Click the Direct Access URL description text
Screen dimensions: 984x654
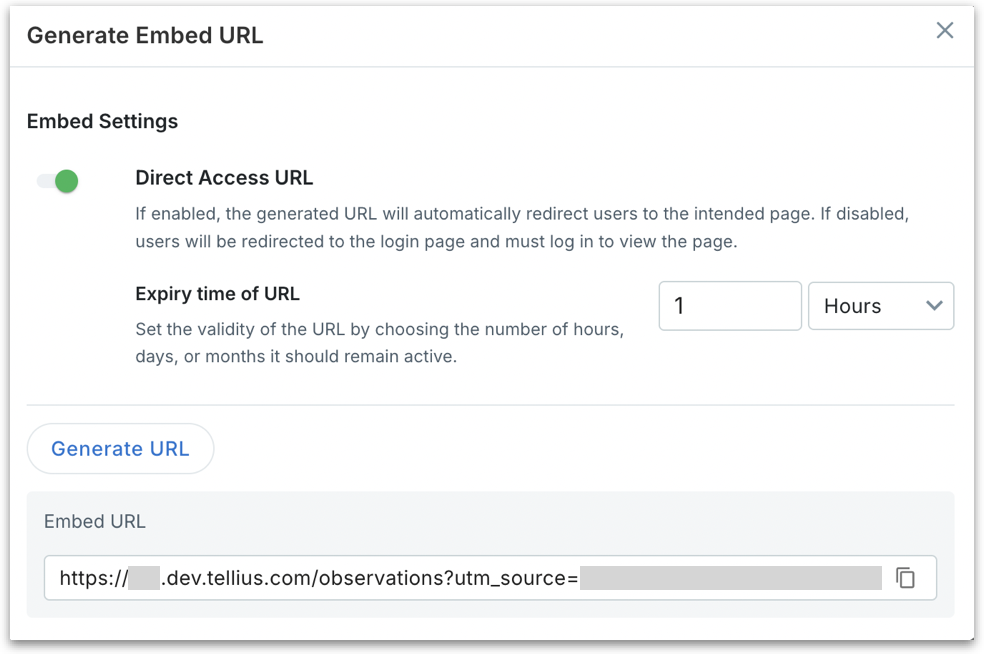coord(521,228)
